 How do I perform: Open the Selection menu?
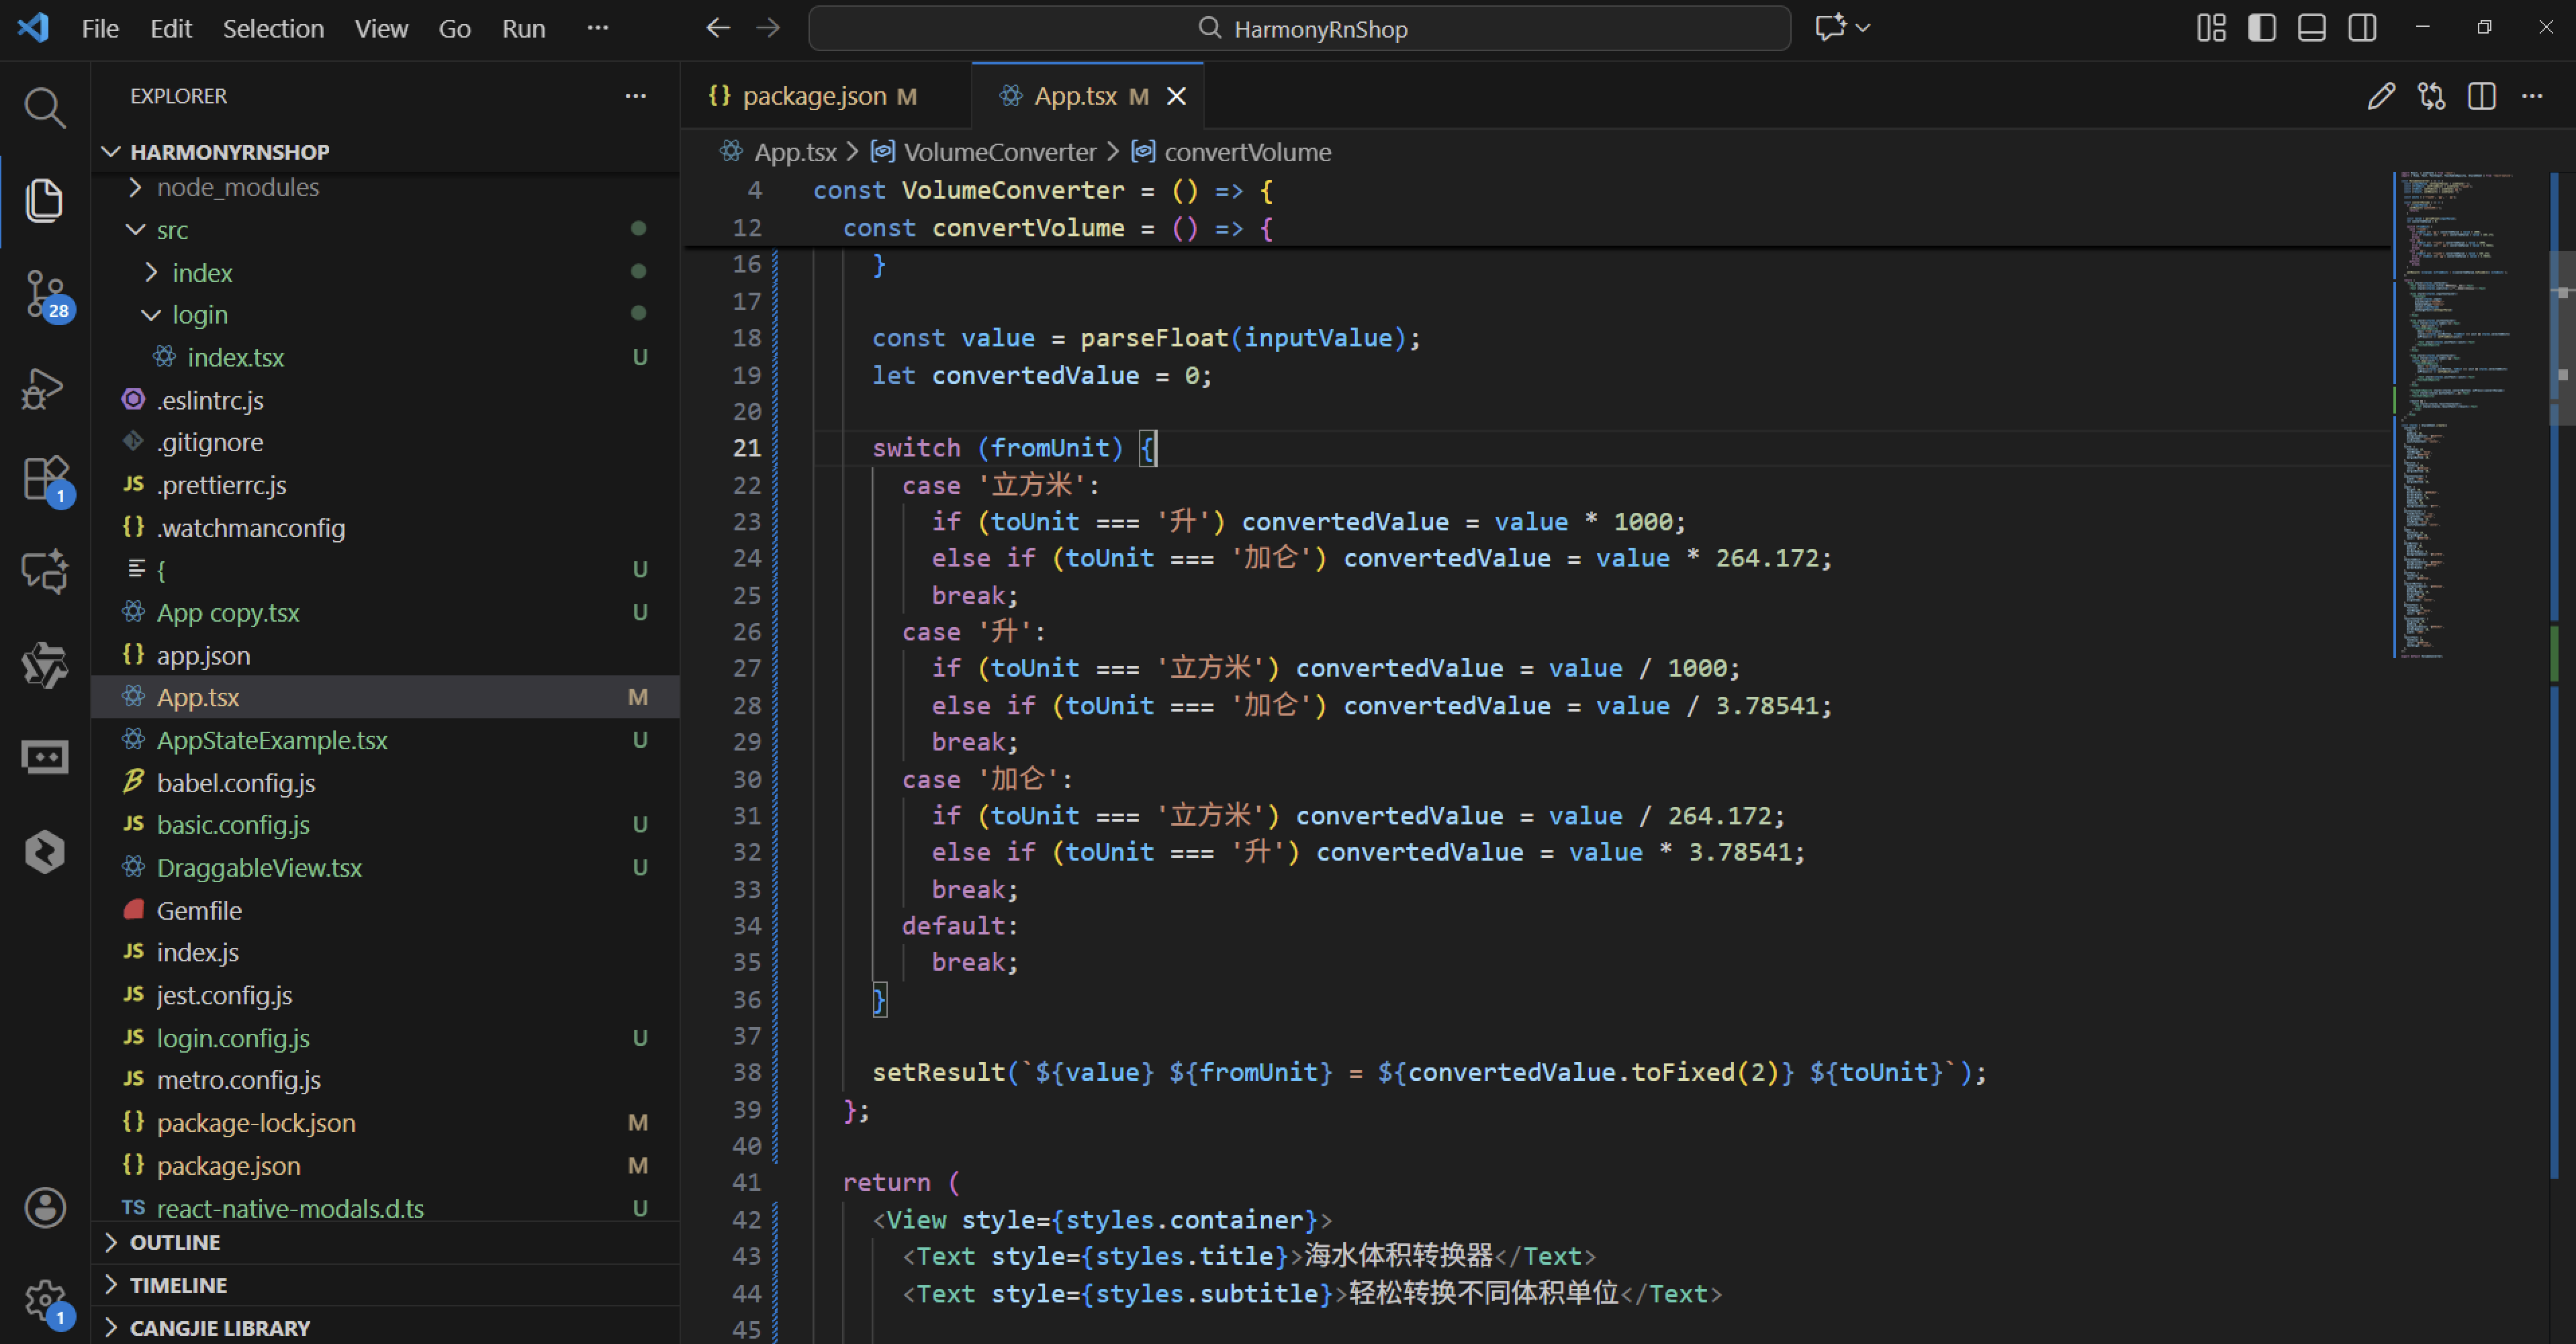pyautogui.click(x=273, y=28)
